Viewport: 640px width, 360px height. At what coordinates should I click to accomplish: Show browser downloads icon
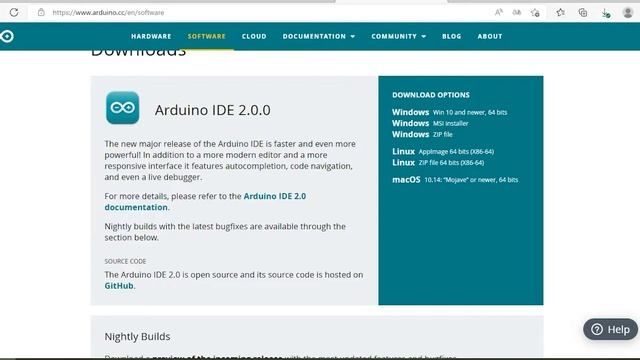click(606, 13)
